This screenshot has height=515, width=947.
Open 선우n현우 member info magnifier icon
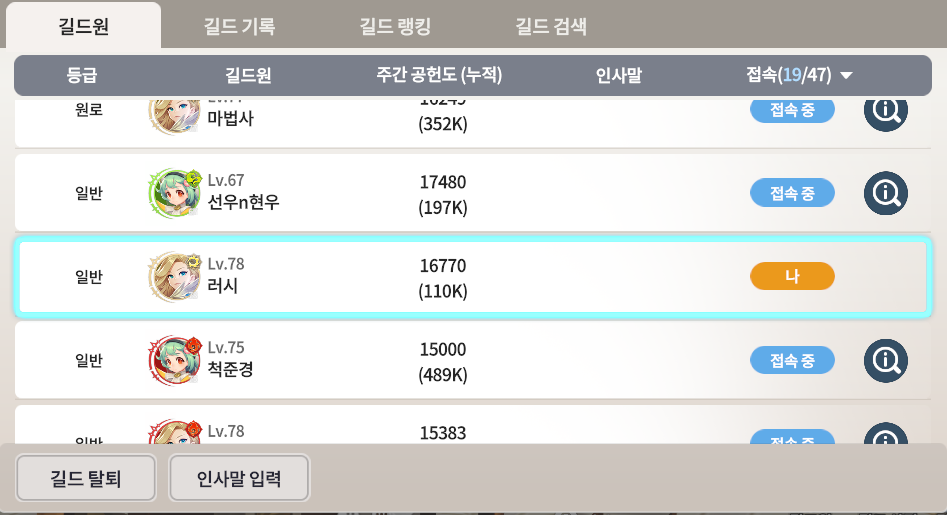[x=885, y=192]
